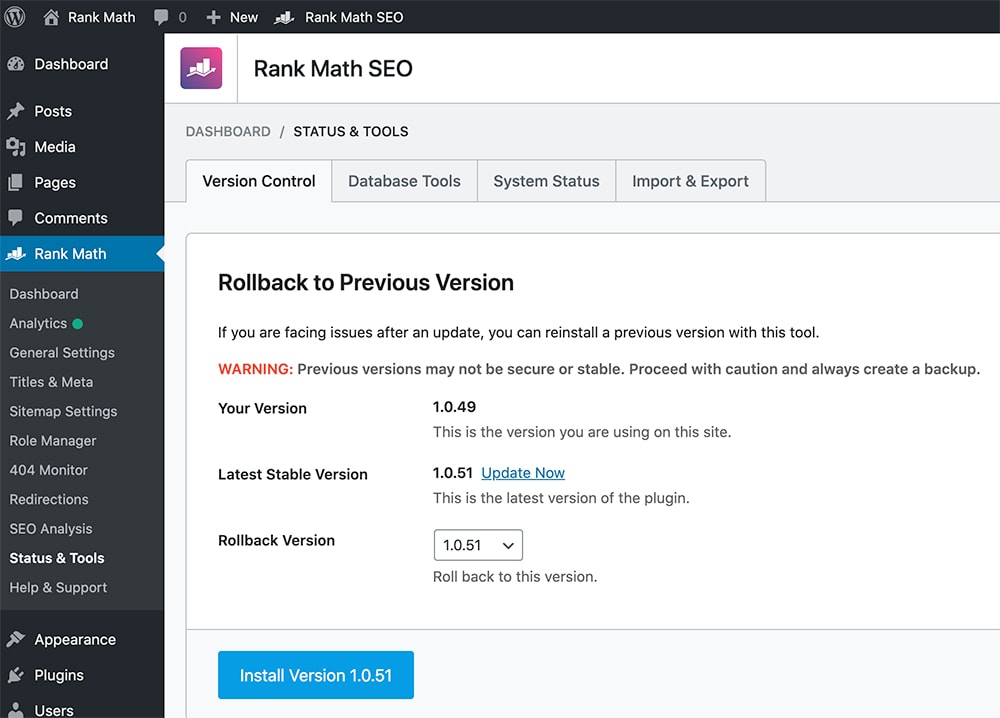1000x718 pixels.
Task: Open 404 Monitor from the sidebar
Action: click(47, 470)
